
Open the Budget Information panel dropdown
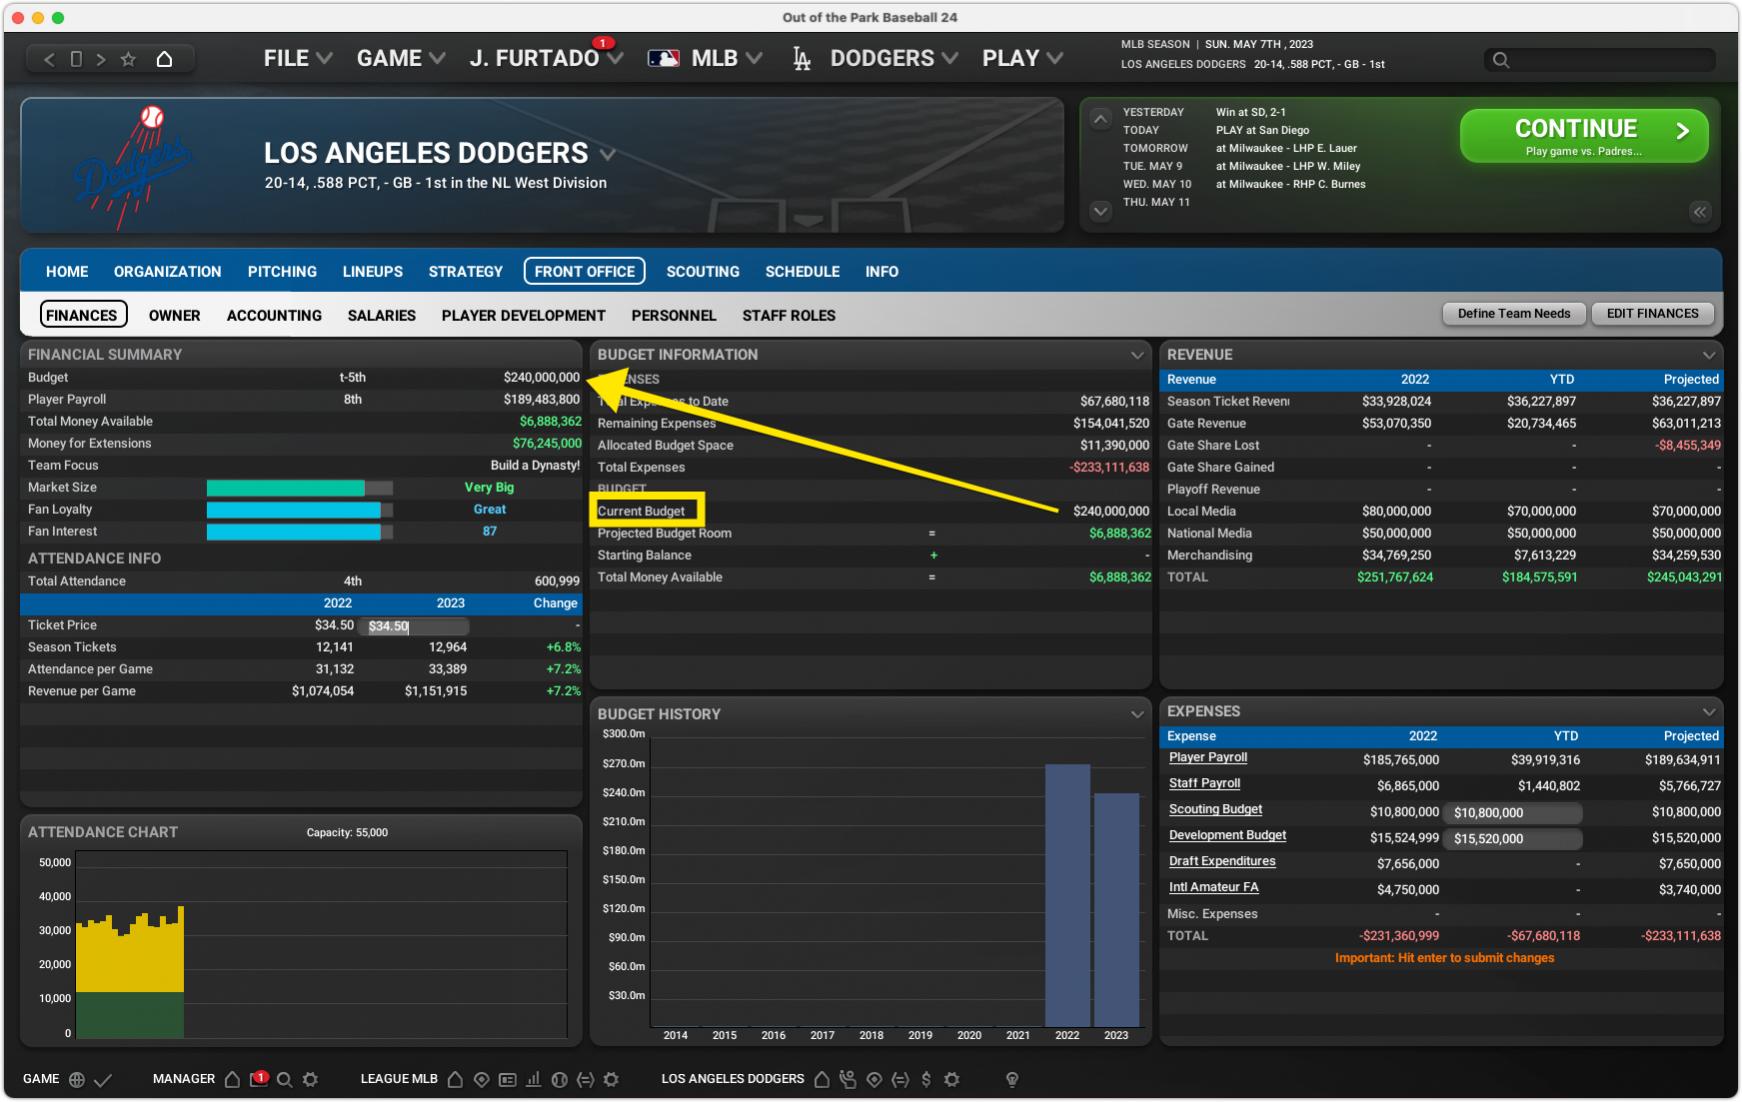point(1136,355)
